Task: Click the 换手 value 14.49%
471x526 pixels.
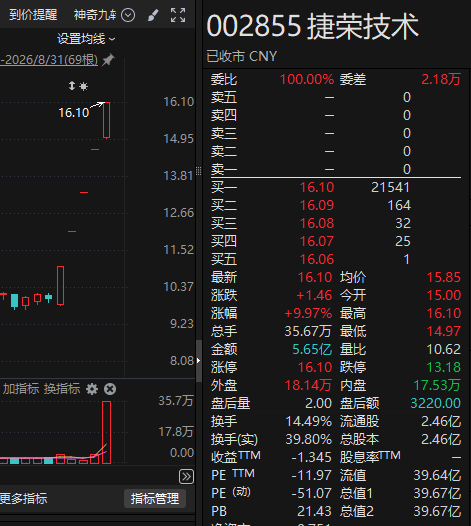Action: tap(309, 421)
